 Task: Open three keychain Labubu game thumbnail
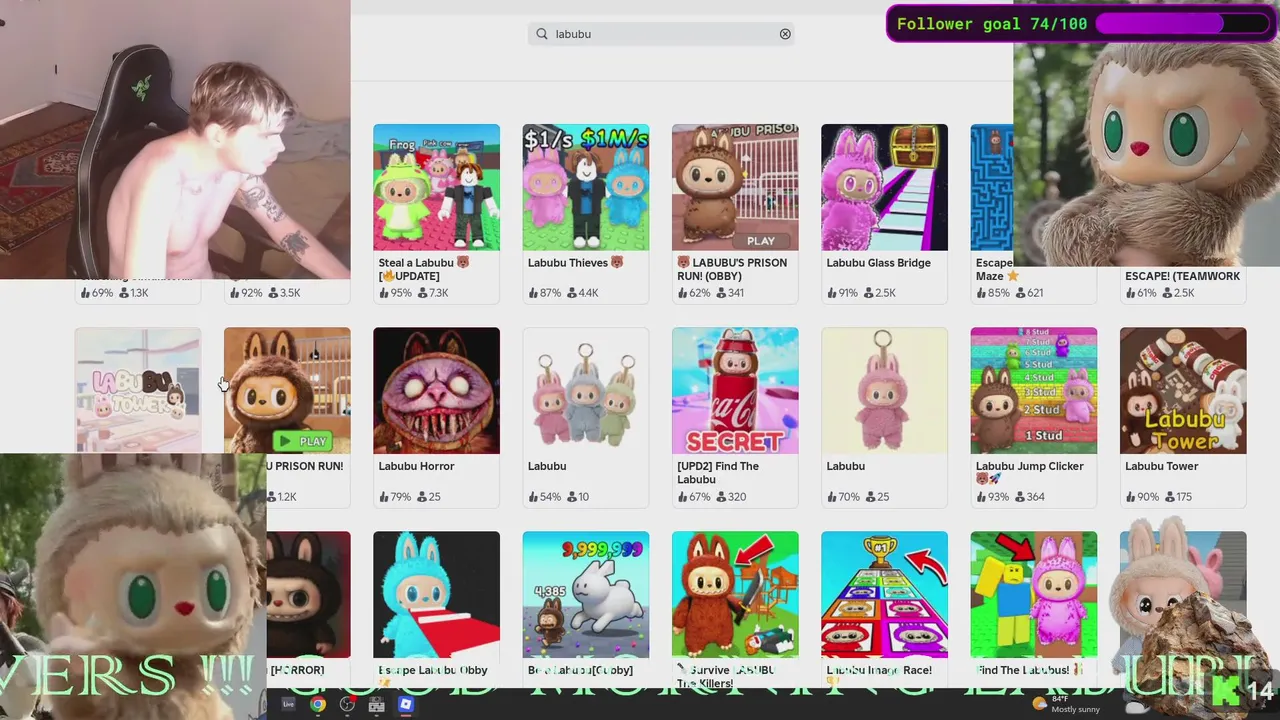(x=585, y=390)
